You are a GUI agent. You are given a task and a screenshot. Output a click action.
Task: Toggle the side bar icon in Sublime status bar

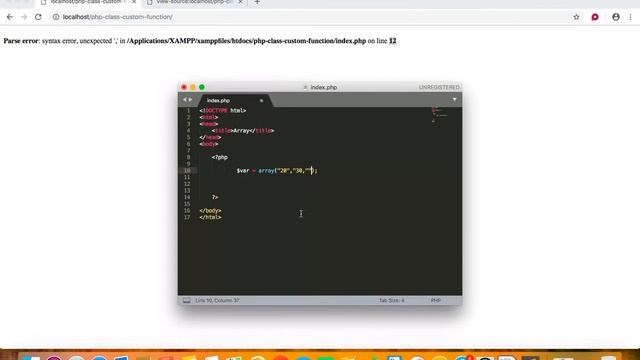(187, 300)
